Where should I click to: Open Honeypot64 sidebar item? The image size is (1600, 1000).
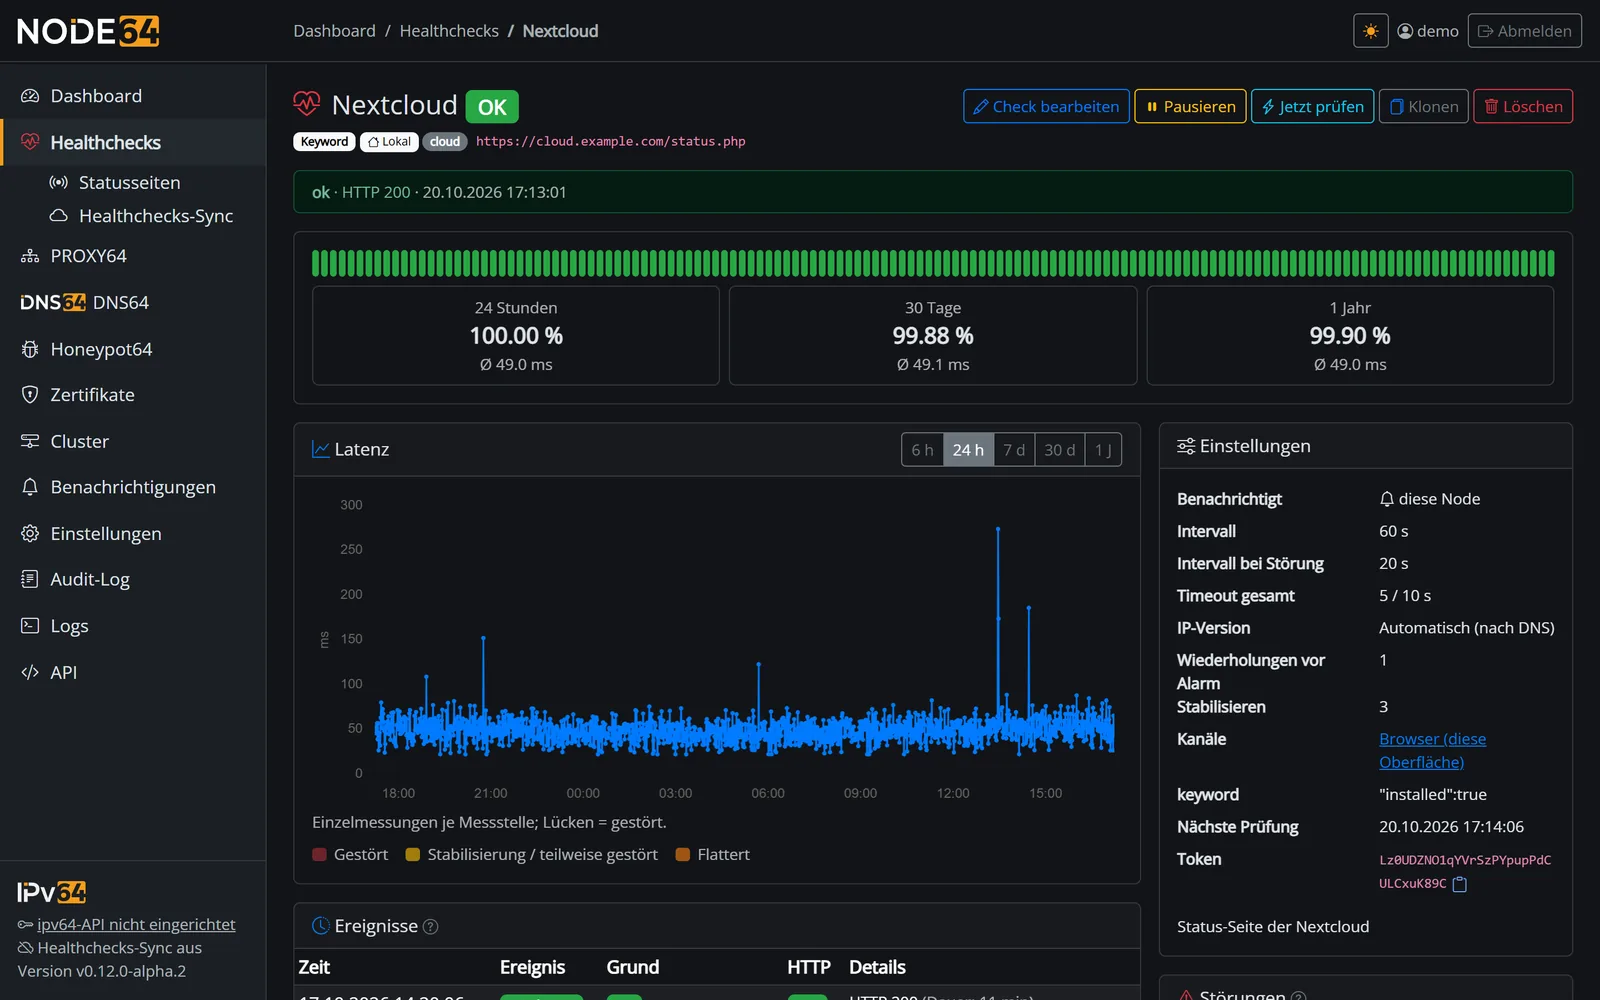(x=133, y=349)
